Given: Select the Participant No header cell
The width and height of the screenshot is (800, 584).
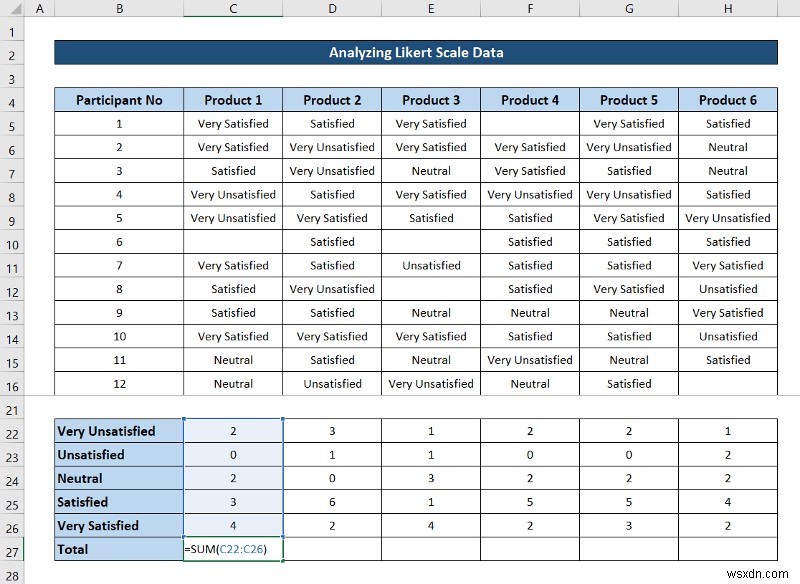Looking at the screenshot, I should coord(119,99).
